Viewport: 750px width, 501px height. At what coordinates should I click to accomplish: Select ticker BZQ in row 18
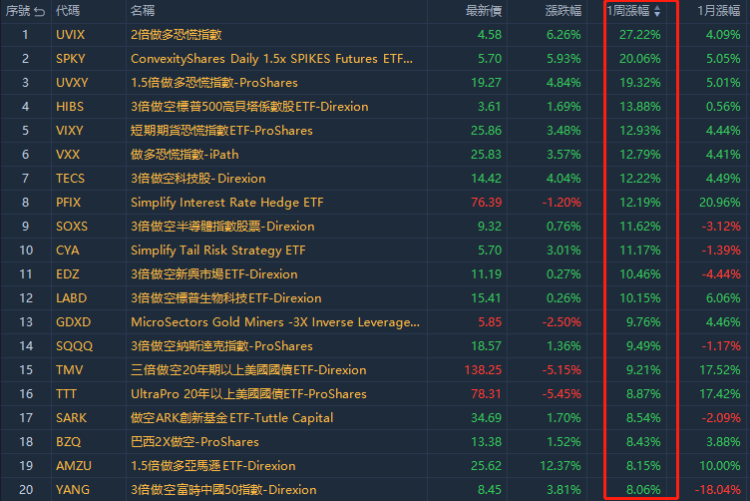pyautogui.click(x=68, y=442)
